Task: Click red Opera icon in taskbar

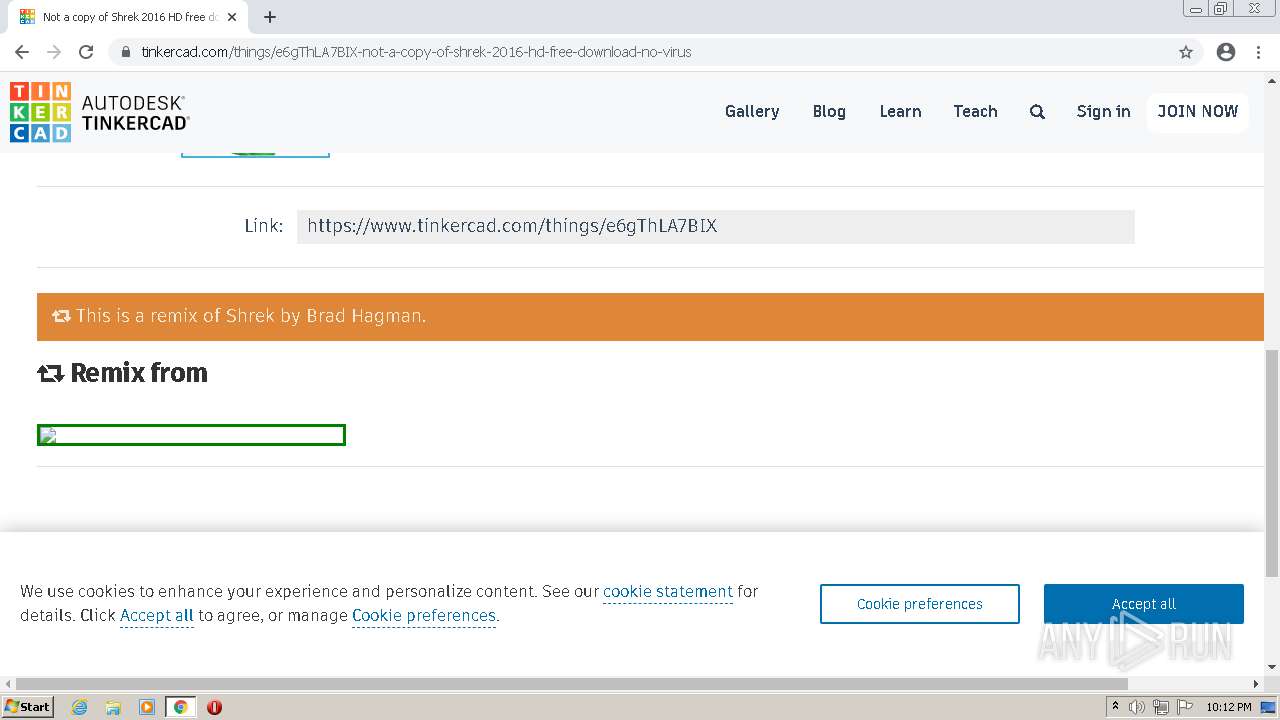Action: [214, 707]
